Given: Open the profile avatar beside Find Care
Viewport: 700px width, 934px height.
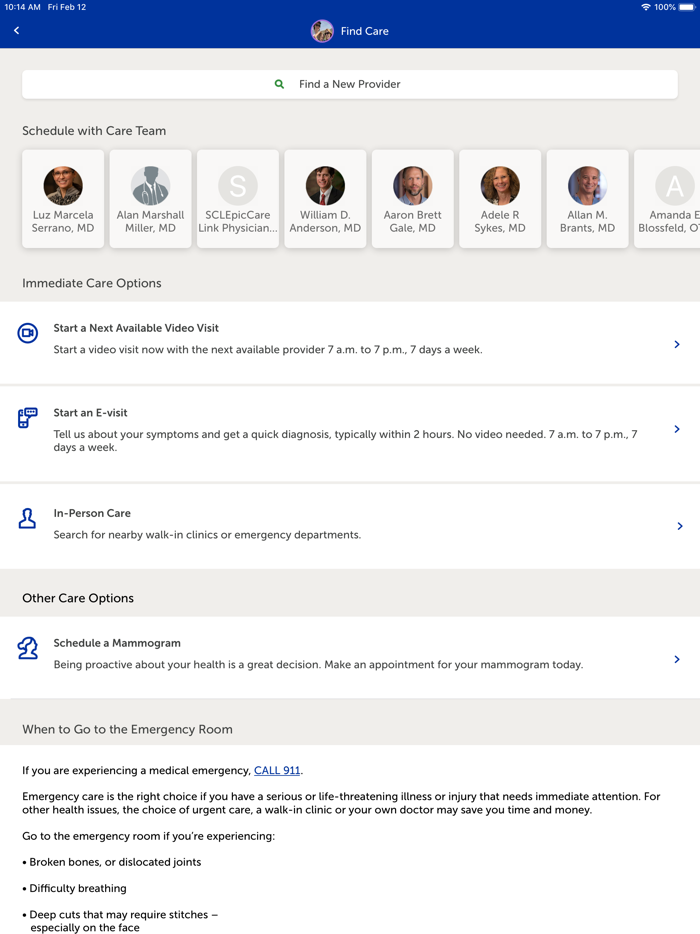Looking at the screenshot, I should click(322, 31).
